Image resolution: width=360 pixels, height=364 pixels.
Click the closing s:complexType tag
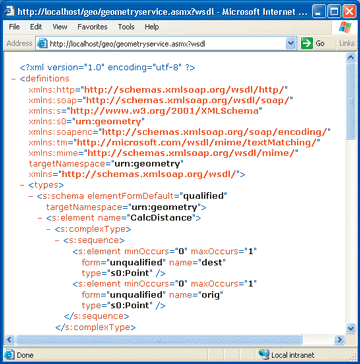point(96,327)
